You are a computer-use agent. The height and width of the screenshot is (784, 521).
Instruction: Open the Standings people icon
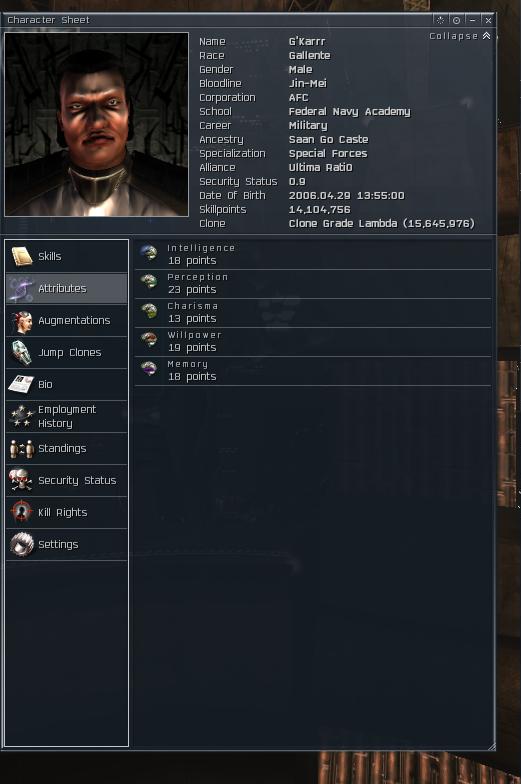(x=22, y=448)
